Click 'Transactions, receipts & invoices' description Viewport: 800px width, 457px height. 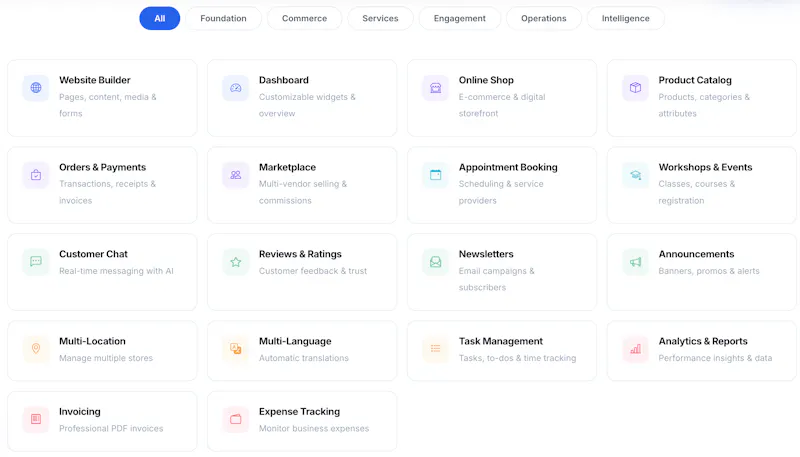point(108,192)
